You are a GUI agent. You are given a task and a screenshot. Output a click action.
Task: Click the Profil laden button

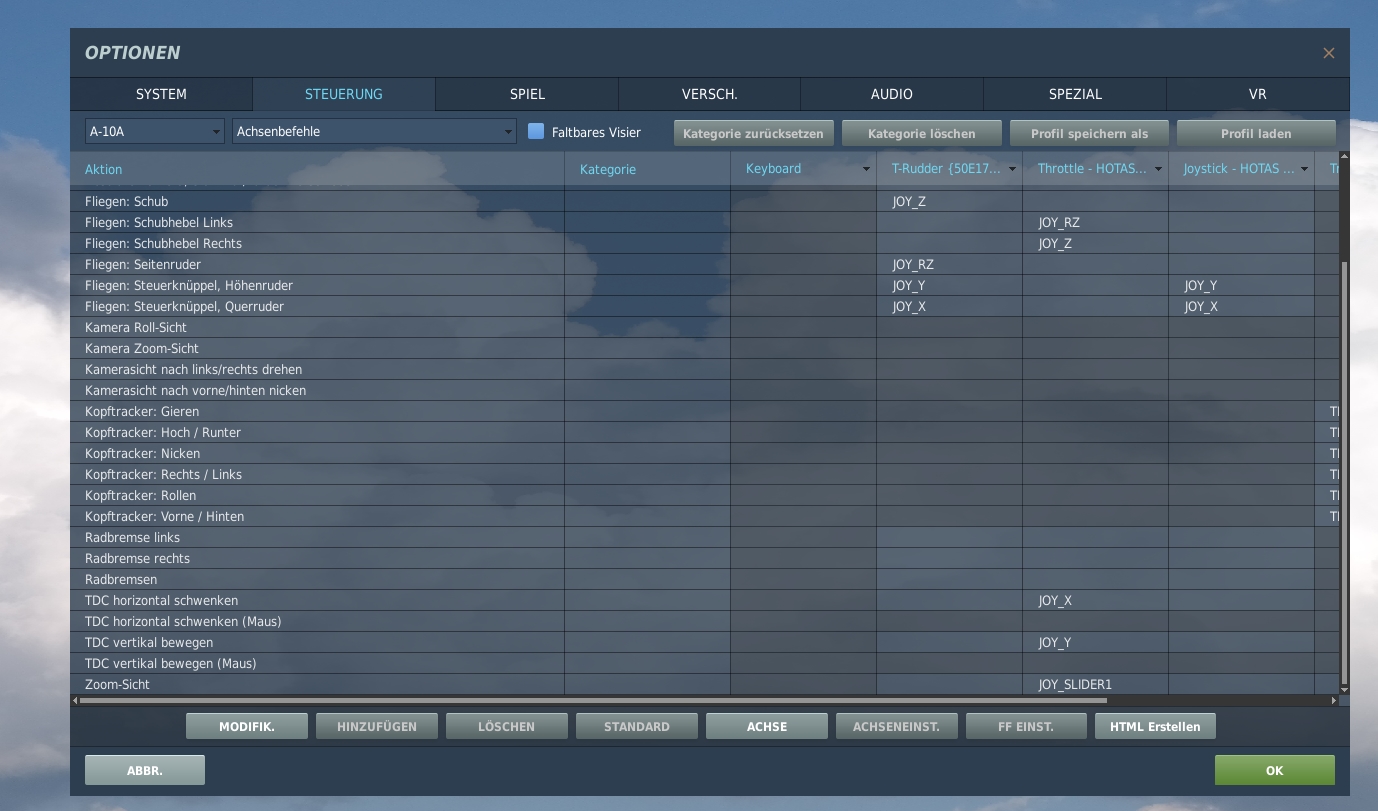point(1256,133)
